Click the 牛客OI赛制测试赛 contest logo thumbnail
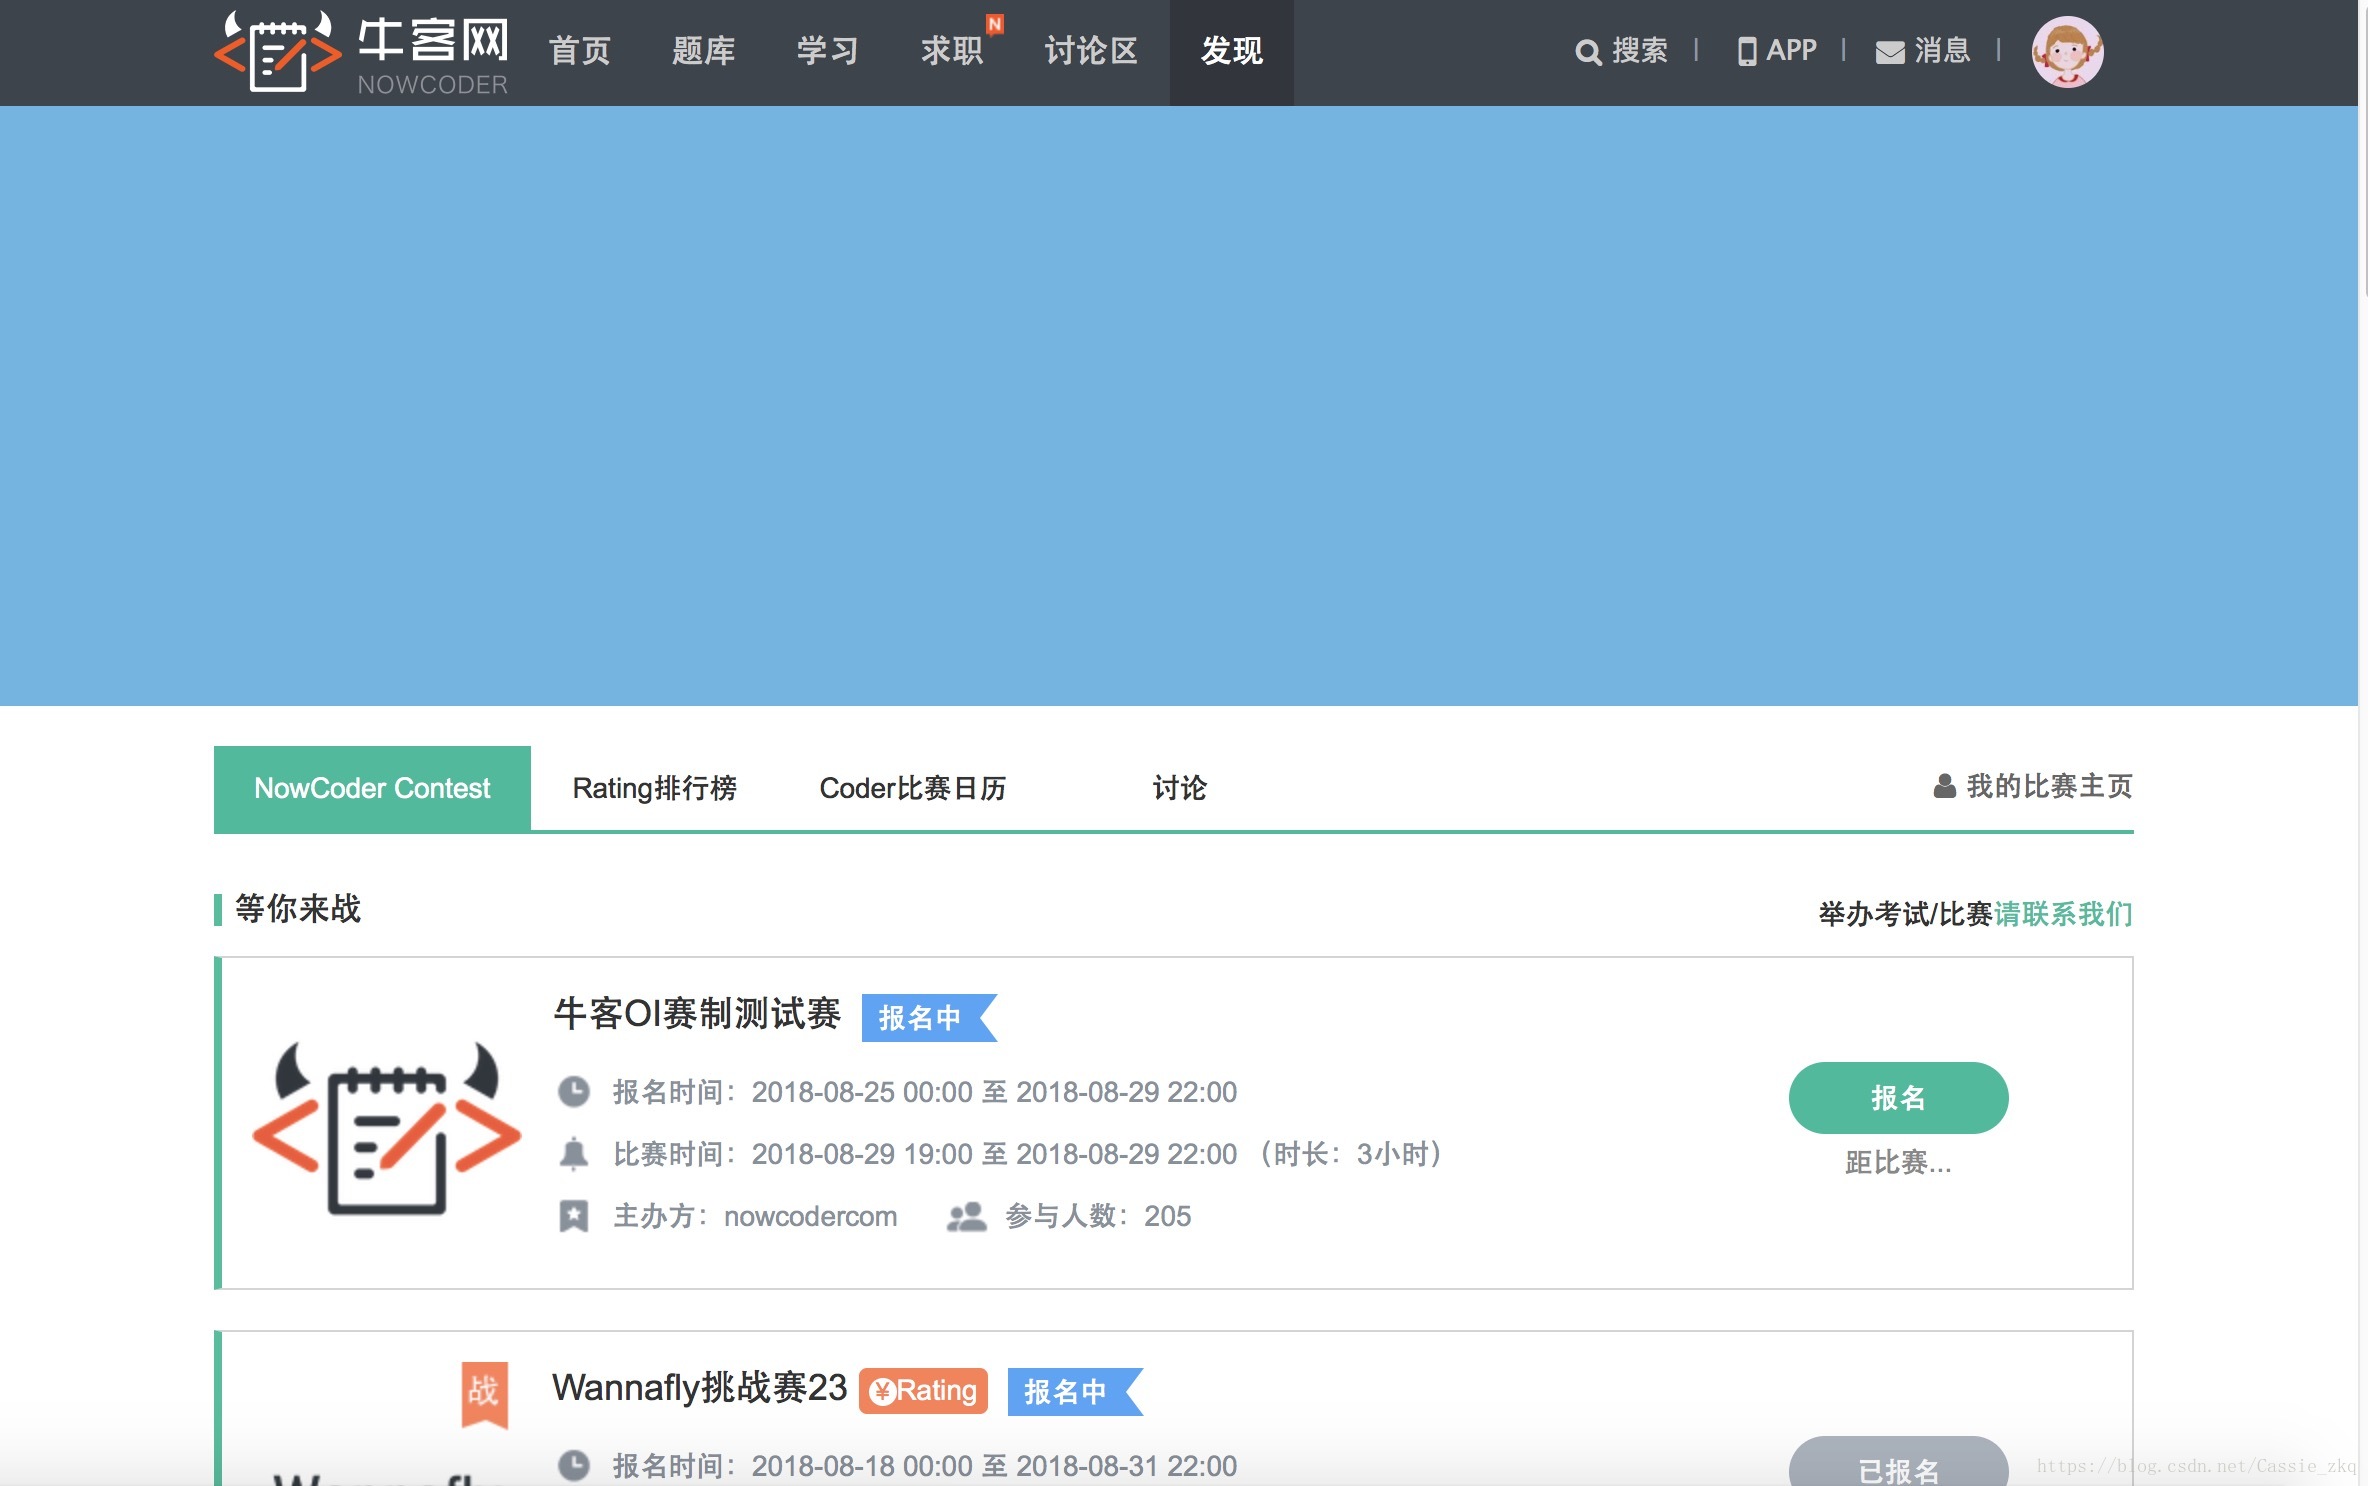Image resolution: width=2368 pixels, height=1486 pixels. [387, 1127]
